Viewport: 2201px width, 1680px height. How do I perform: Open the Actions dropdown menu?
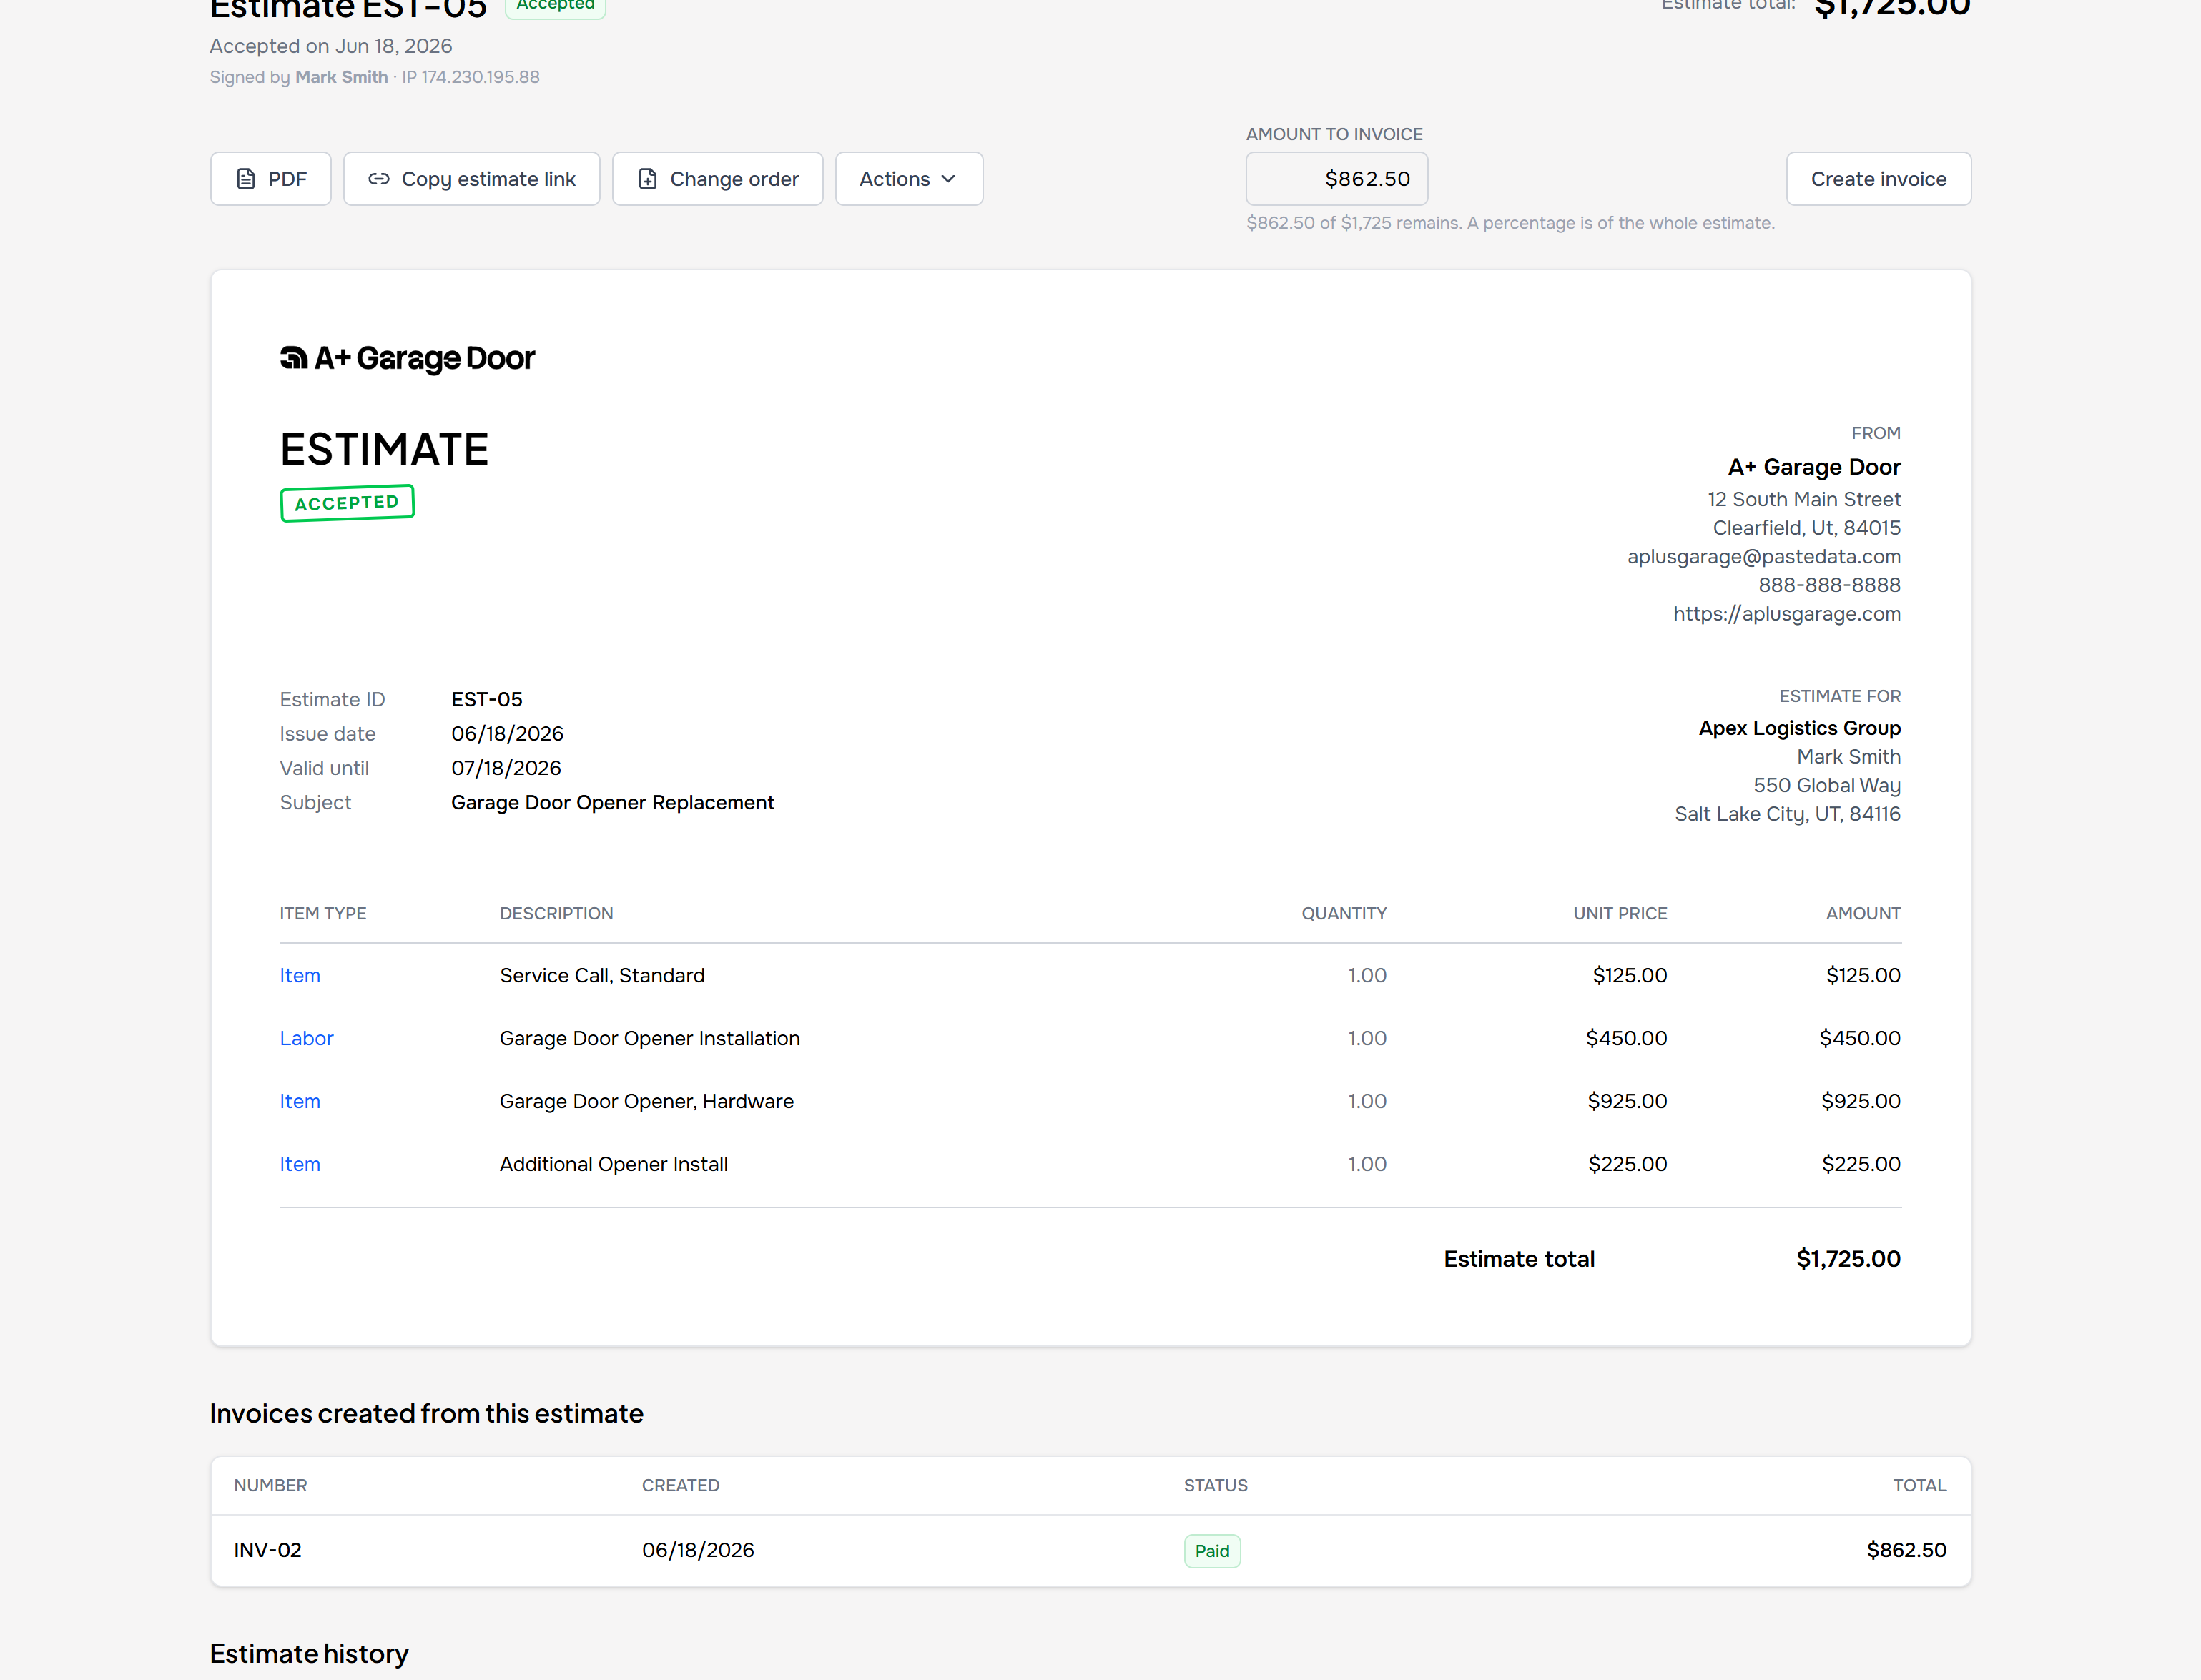(909, 179)
